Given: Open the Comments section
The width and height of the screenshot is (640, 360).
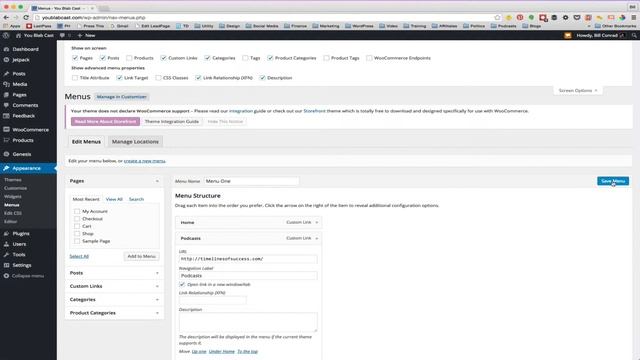Looking at the screenshot, I should pos(25,105).
